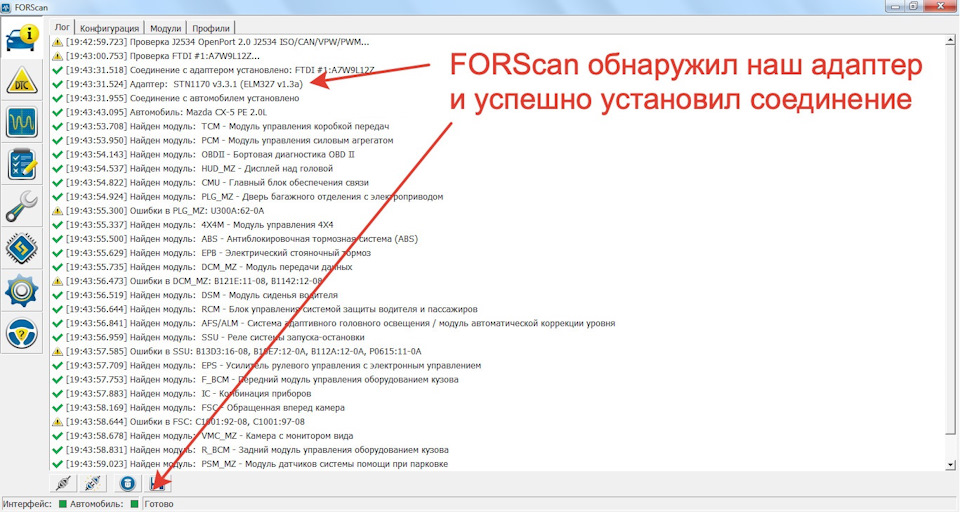Click green checkmark beside STN1170 adapter line
Viewport: 960px width, 512px height.
[x=58, y=84]
